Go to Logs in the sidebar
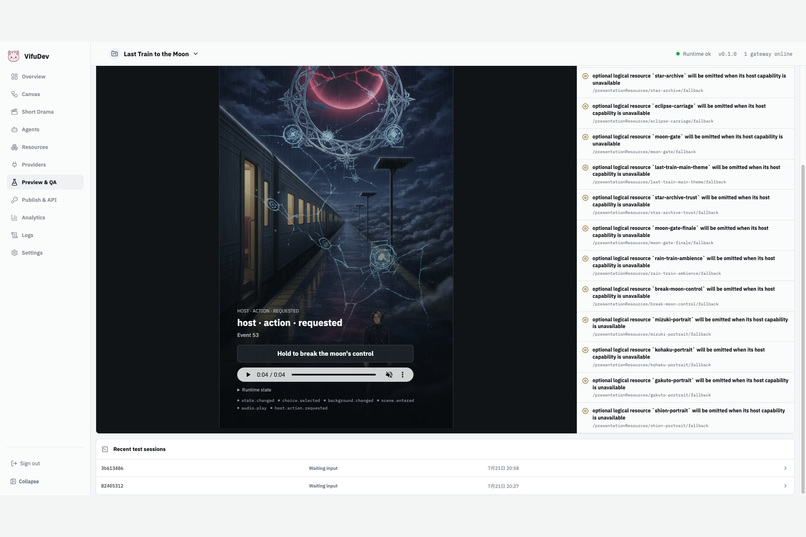This screenshot has width=806, height=537. click(27, 235)
